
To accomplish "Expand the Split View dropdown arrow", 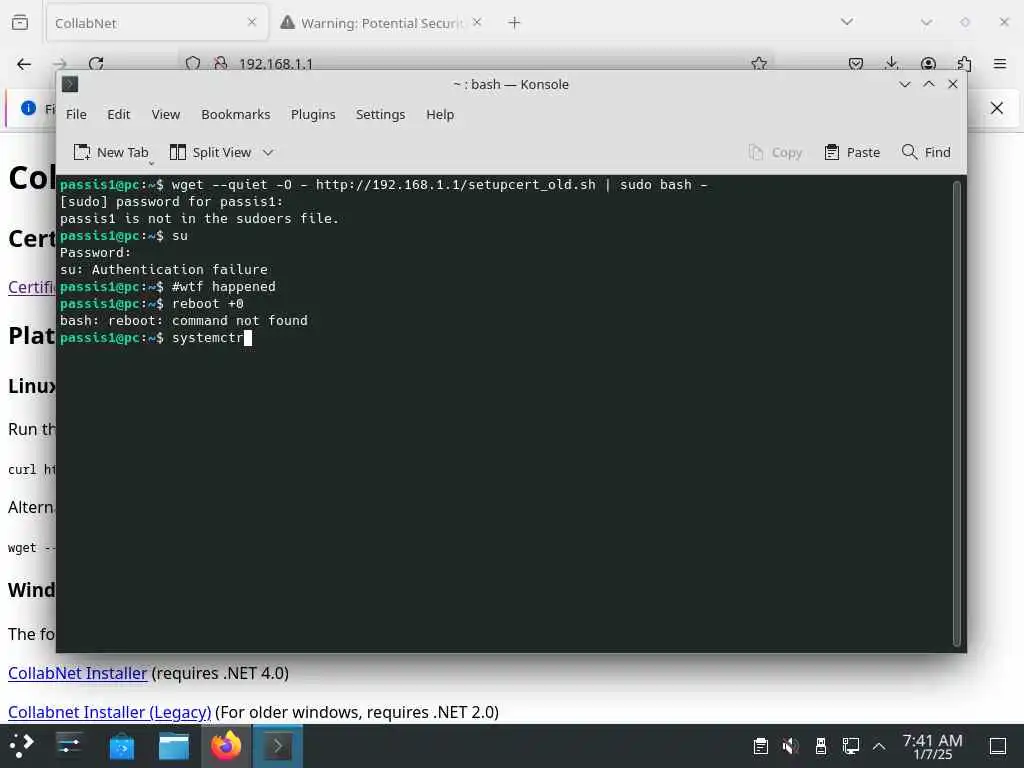I will pos(268,152).
